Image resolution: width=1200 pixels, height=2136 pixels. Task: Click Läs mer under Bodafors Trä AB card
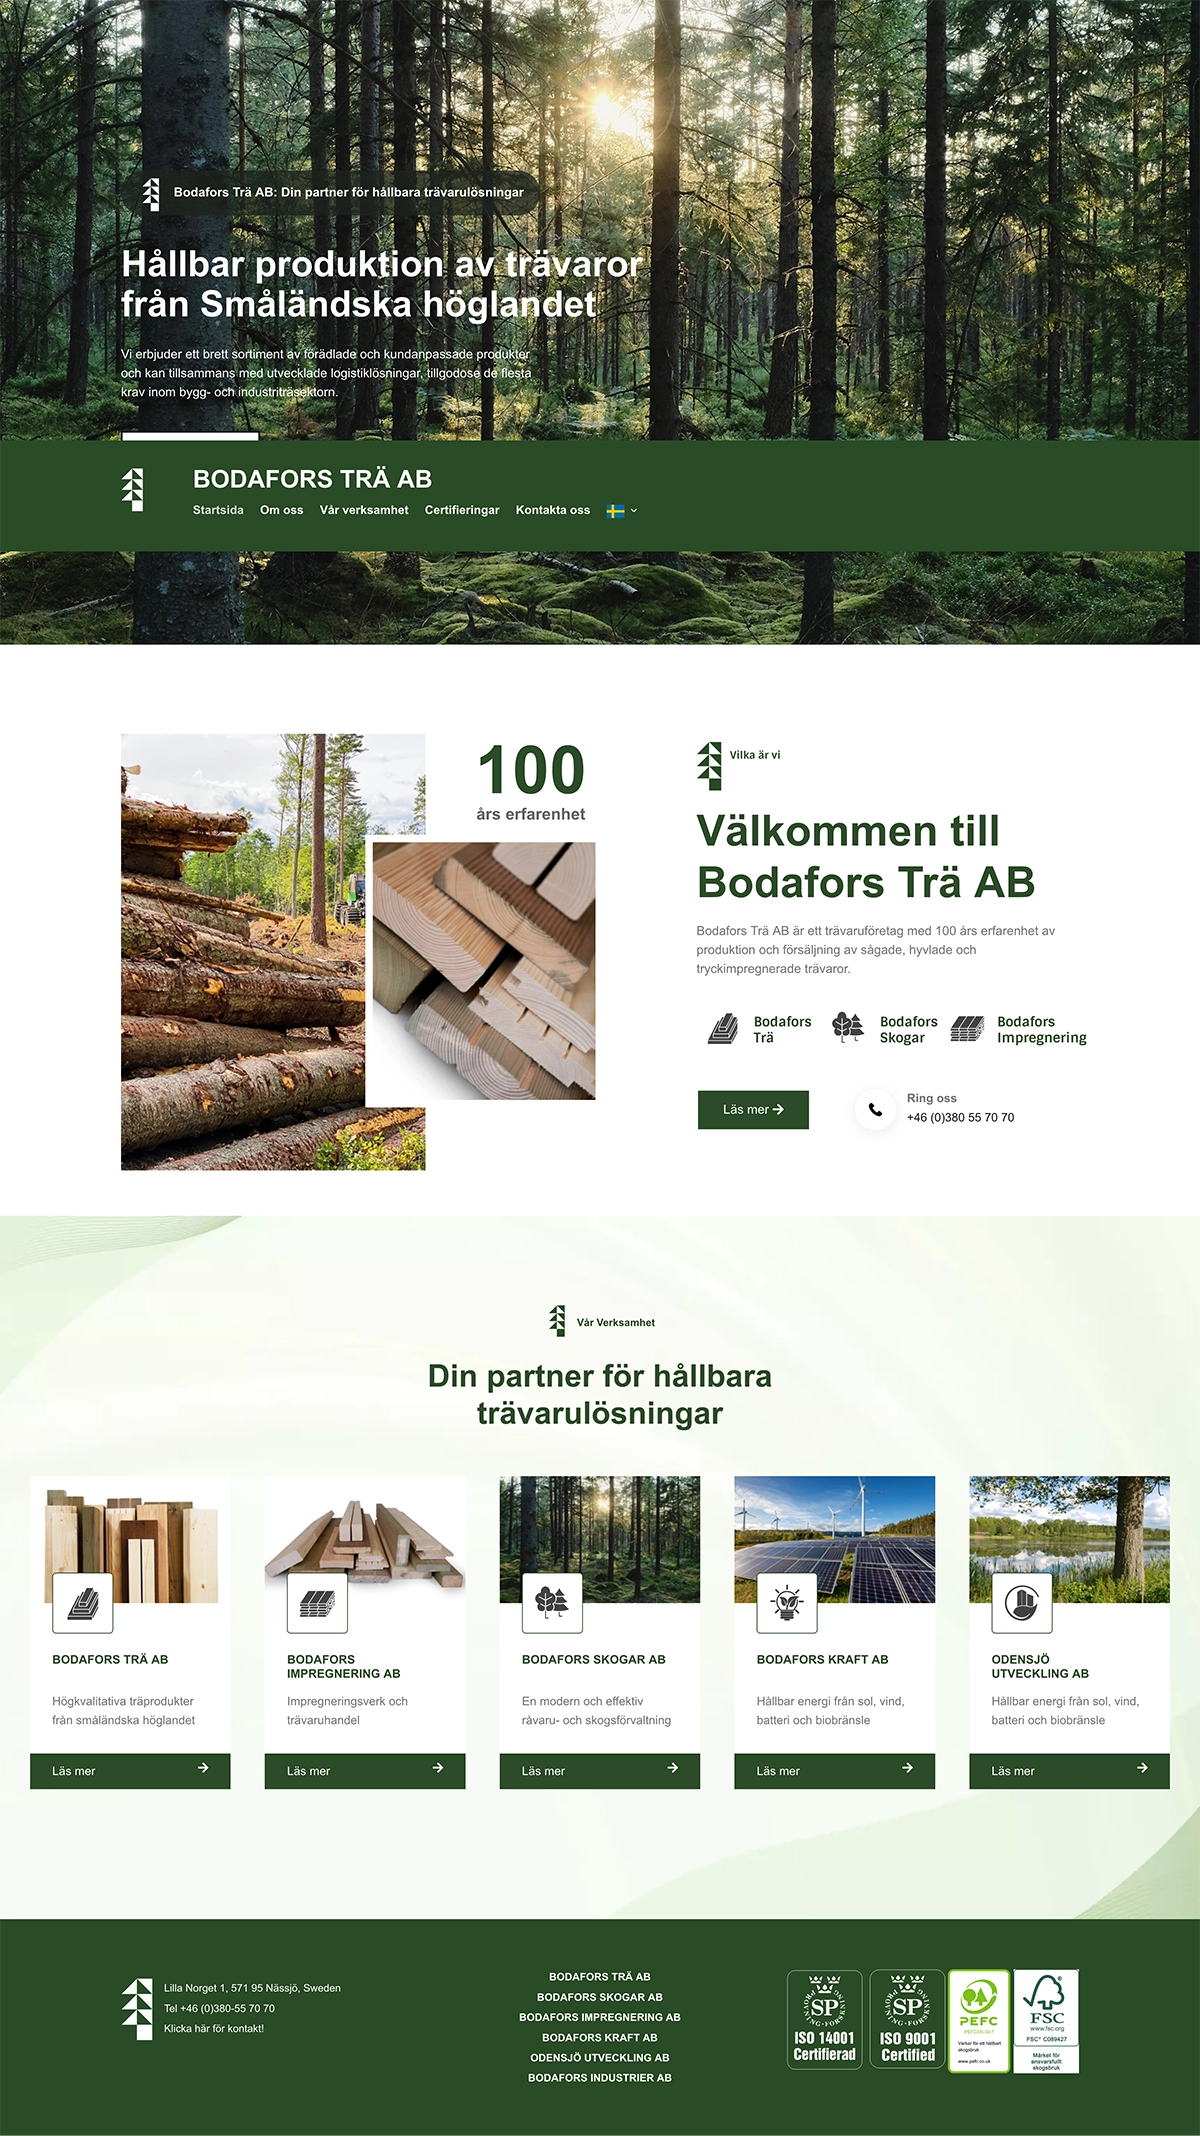tap(130, 1771)
